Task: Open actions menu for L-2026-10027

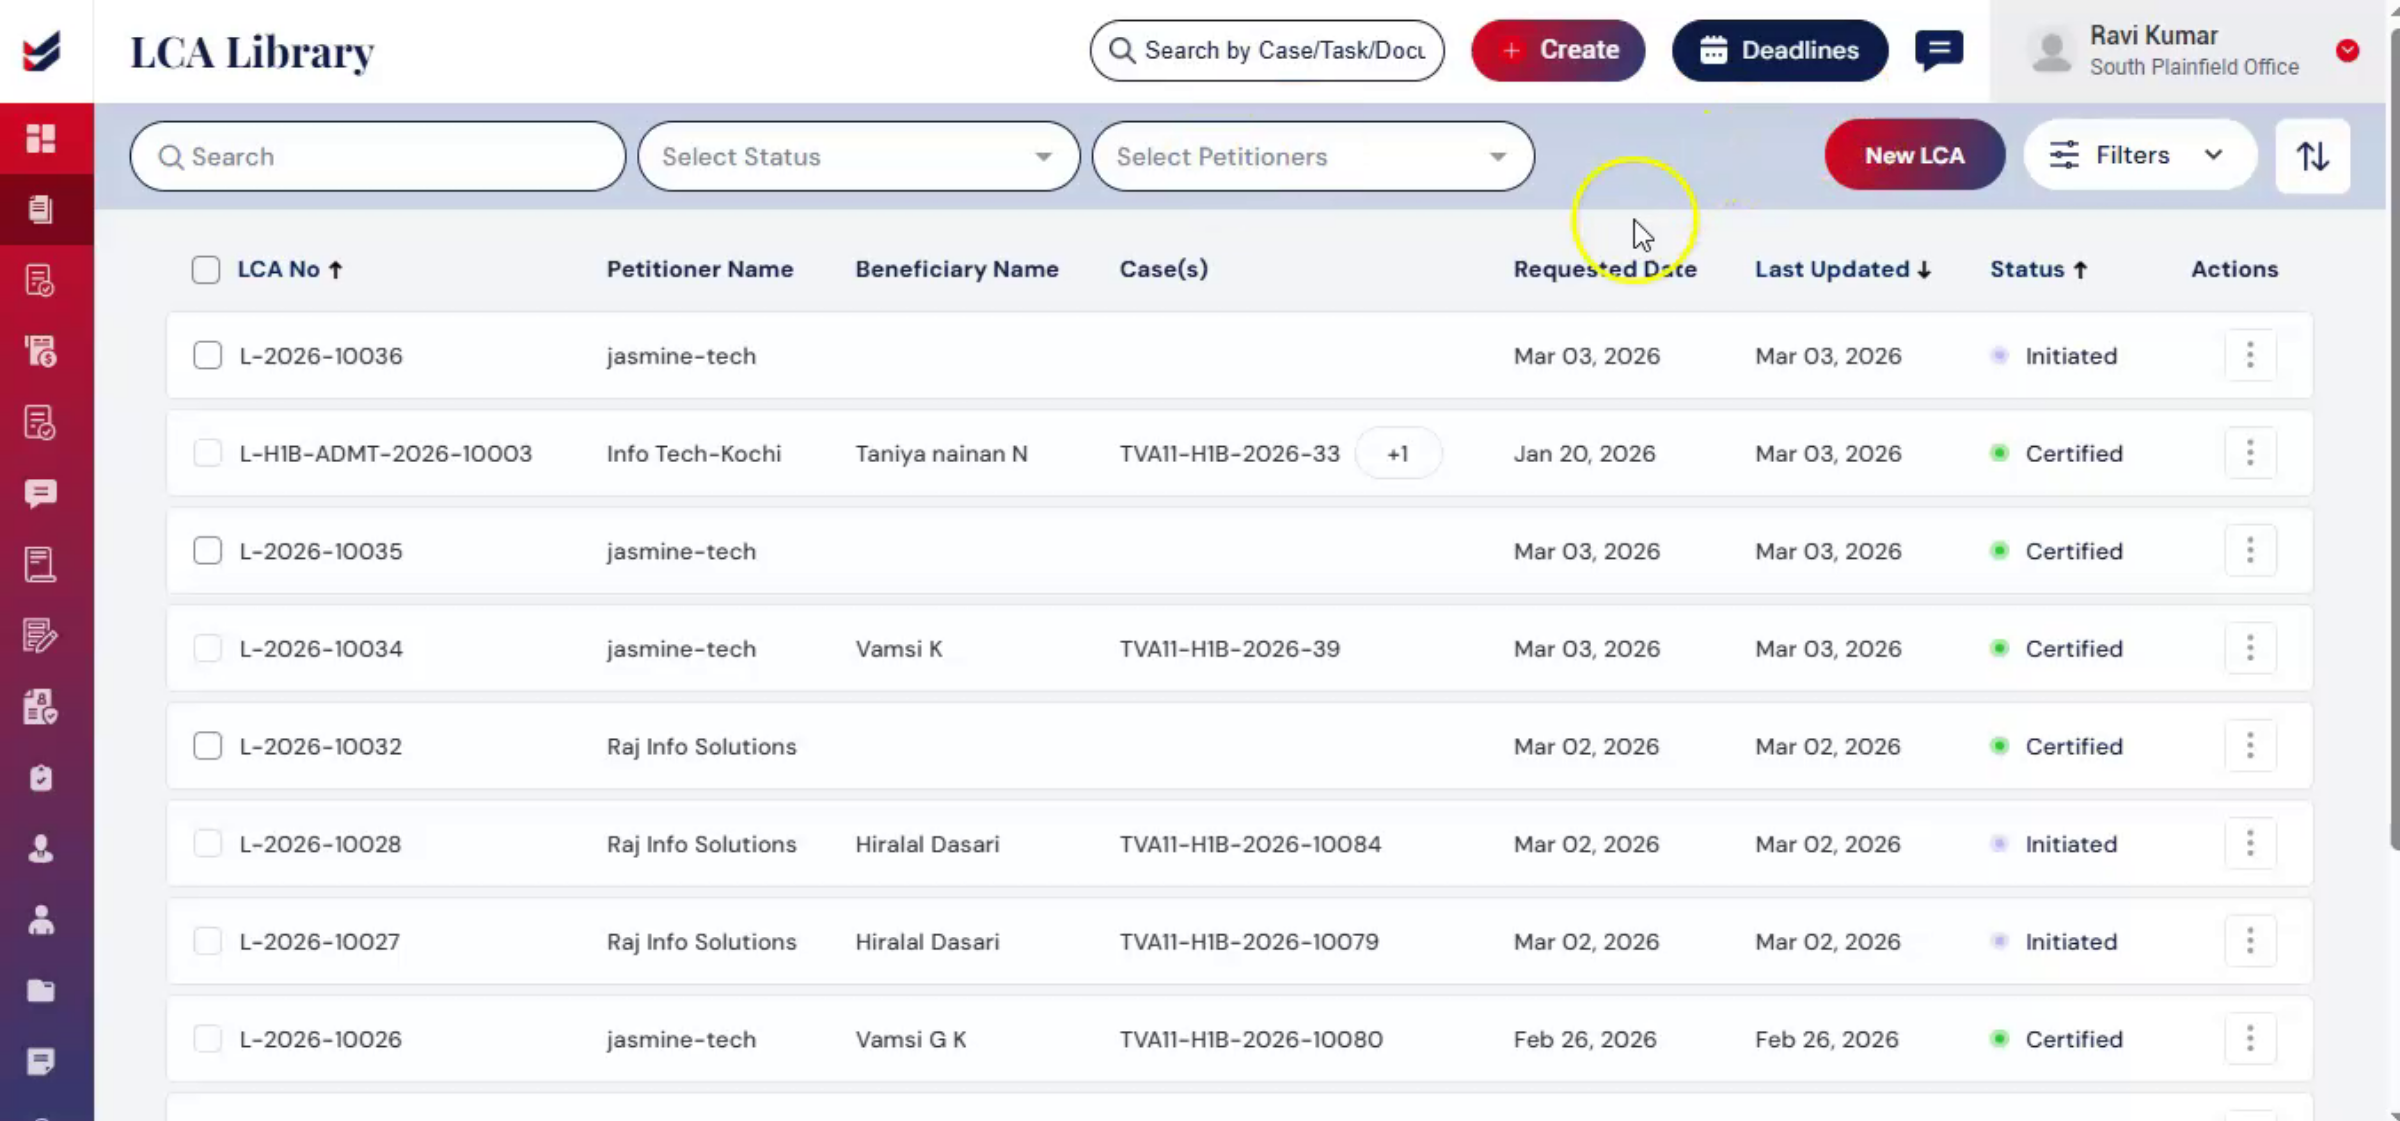Action: 2250,941
